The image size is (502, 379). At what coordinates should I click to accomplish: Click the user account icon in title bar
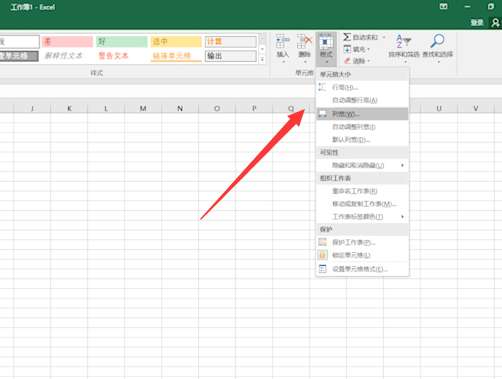tap(495, 23)
